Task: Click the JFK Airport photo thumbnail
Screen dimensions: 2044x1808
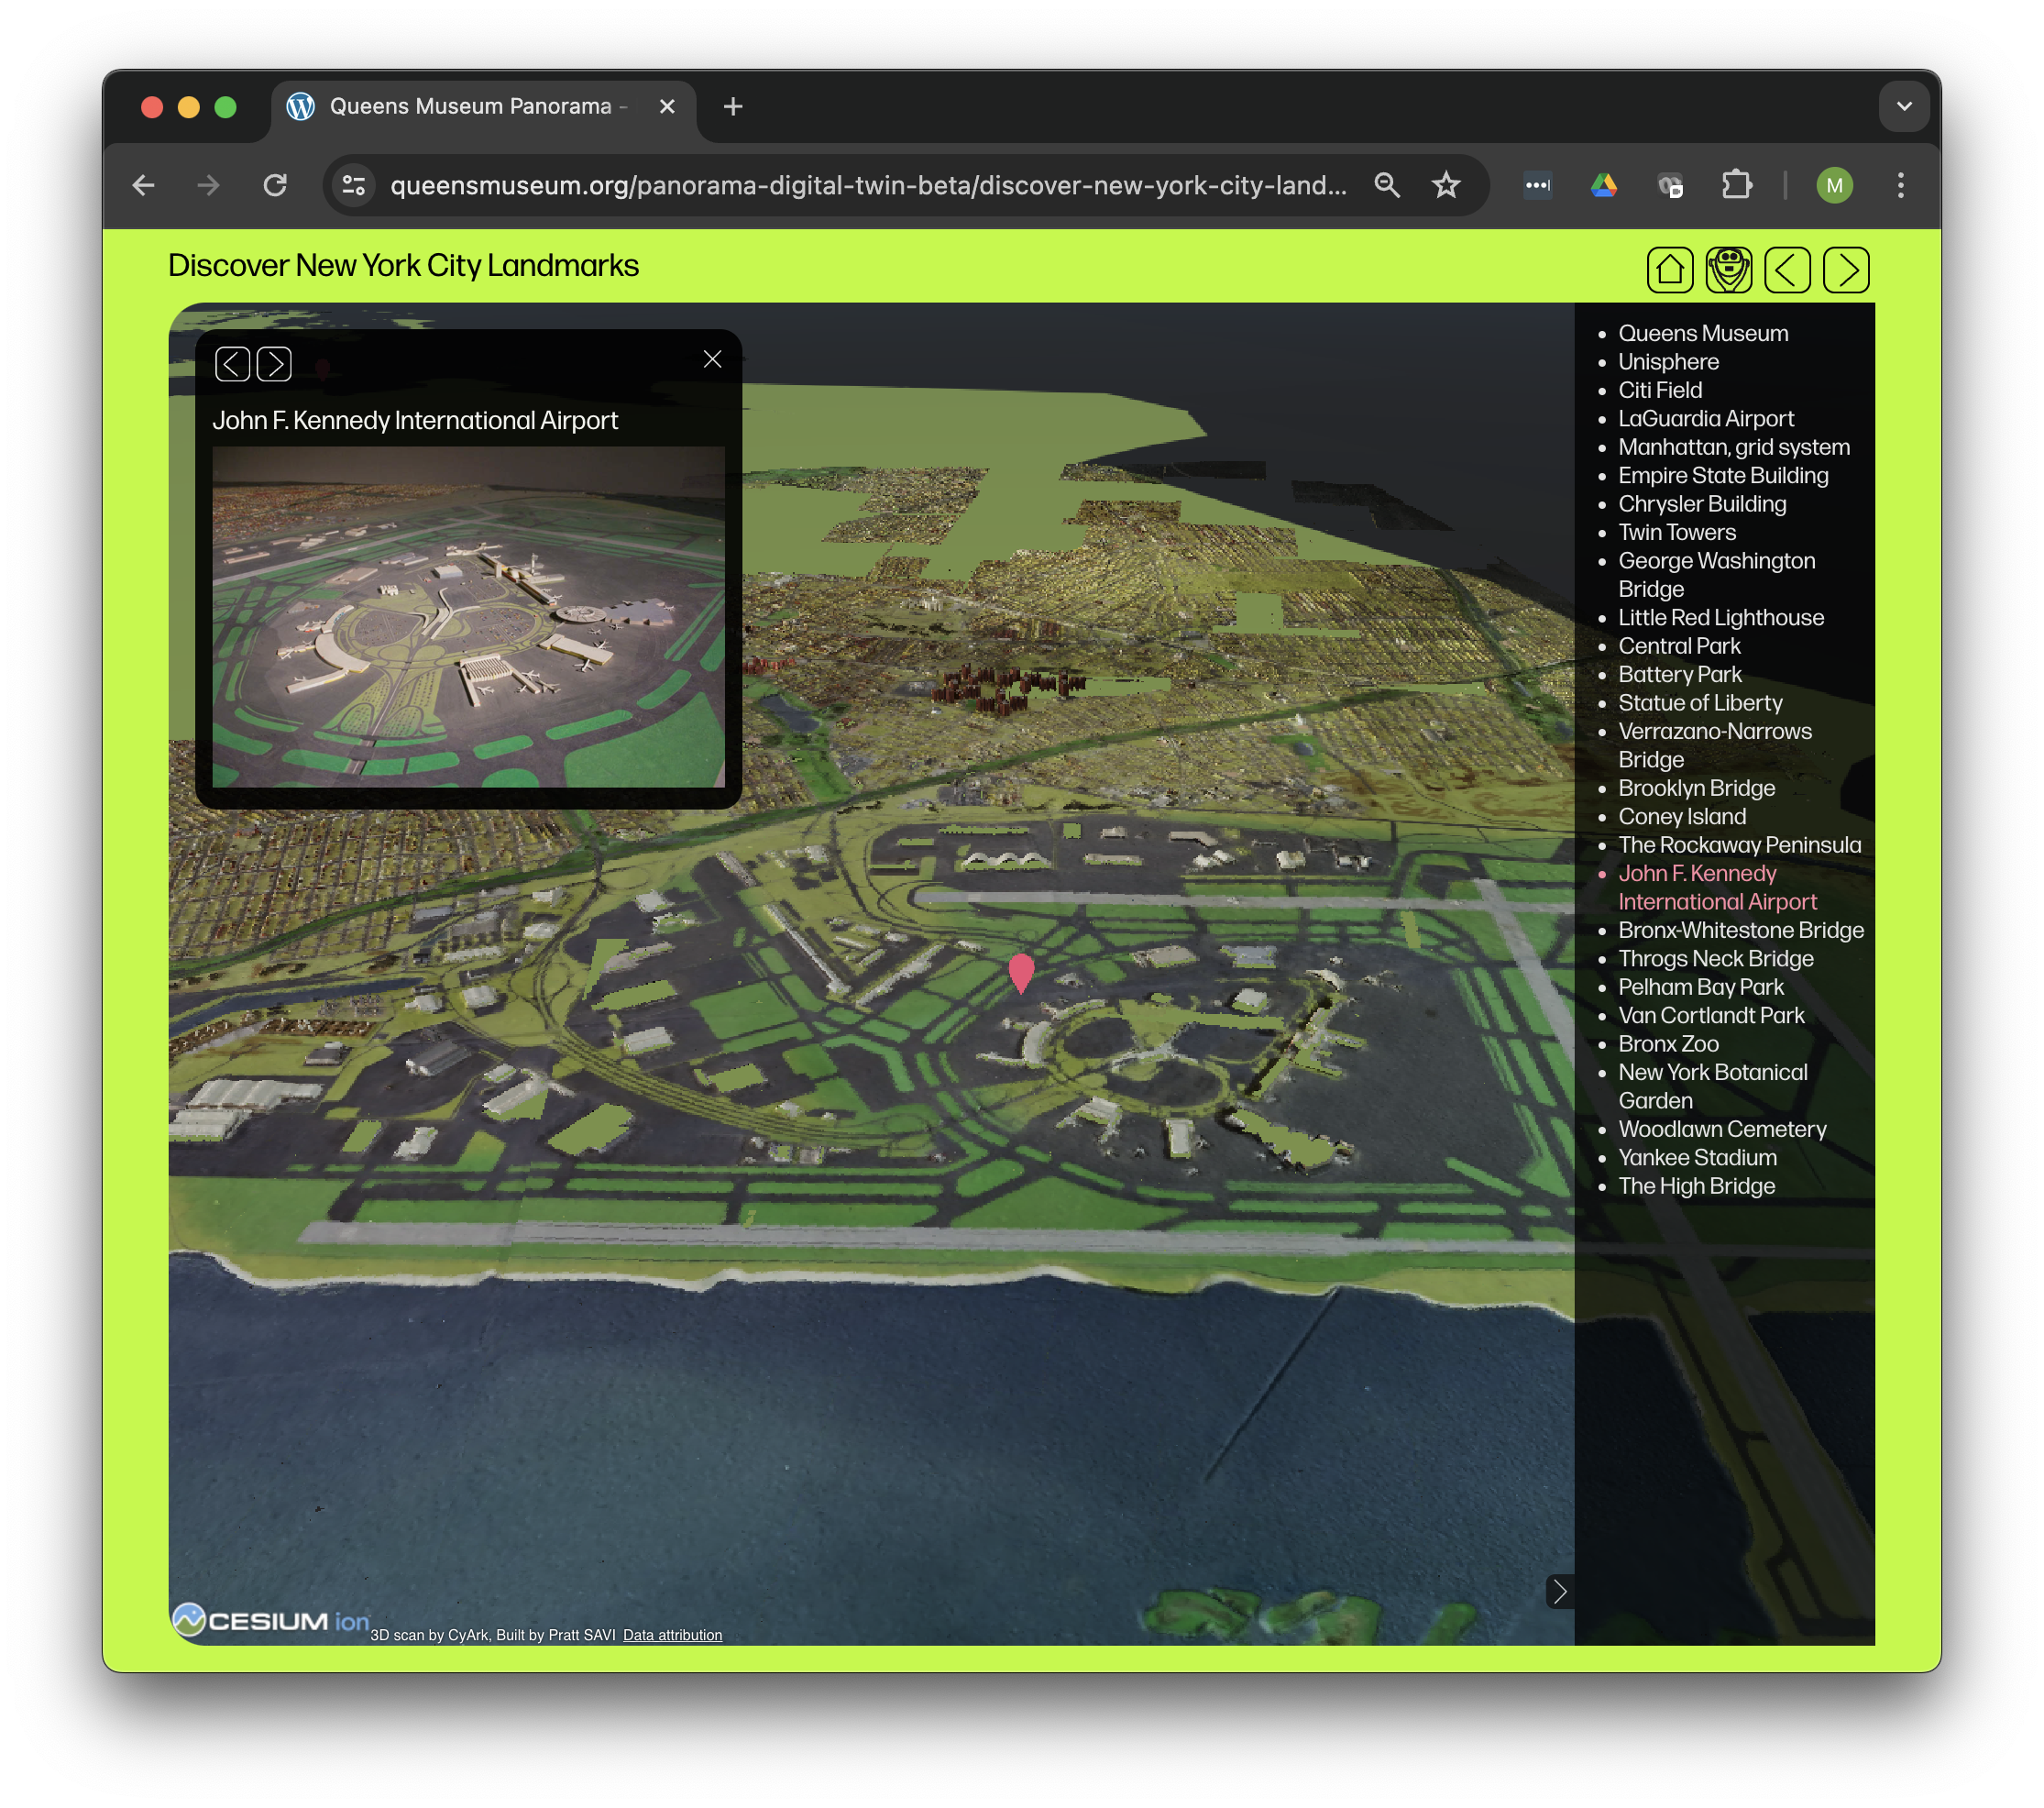Action: [x=468, y=616]
